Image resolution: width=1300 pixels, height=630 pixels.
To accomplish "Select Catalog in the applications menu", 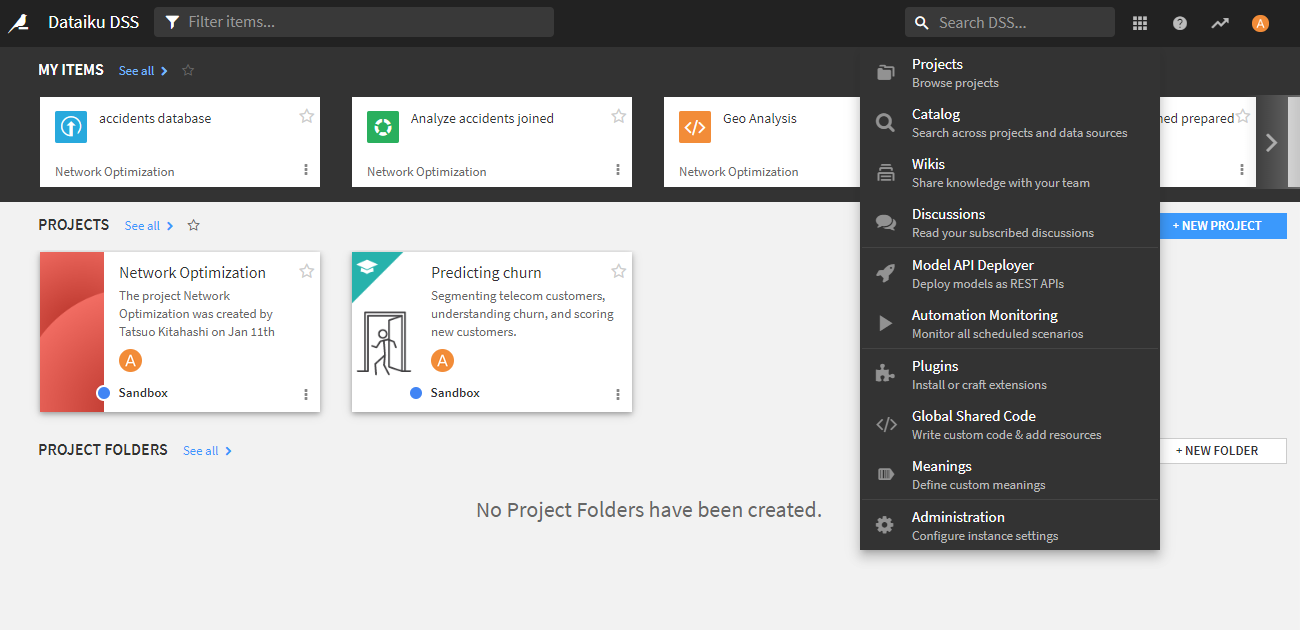I will click(1010, 123).
